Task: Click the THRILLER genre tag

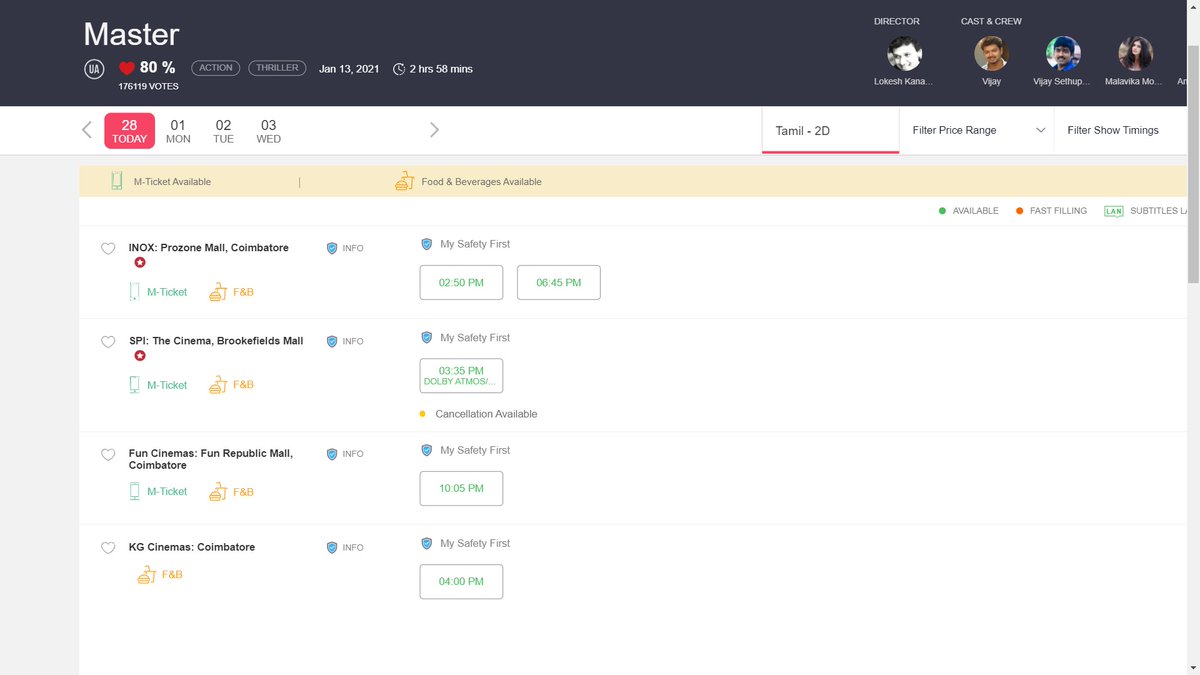Action: (x=277, y=68)
